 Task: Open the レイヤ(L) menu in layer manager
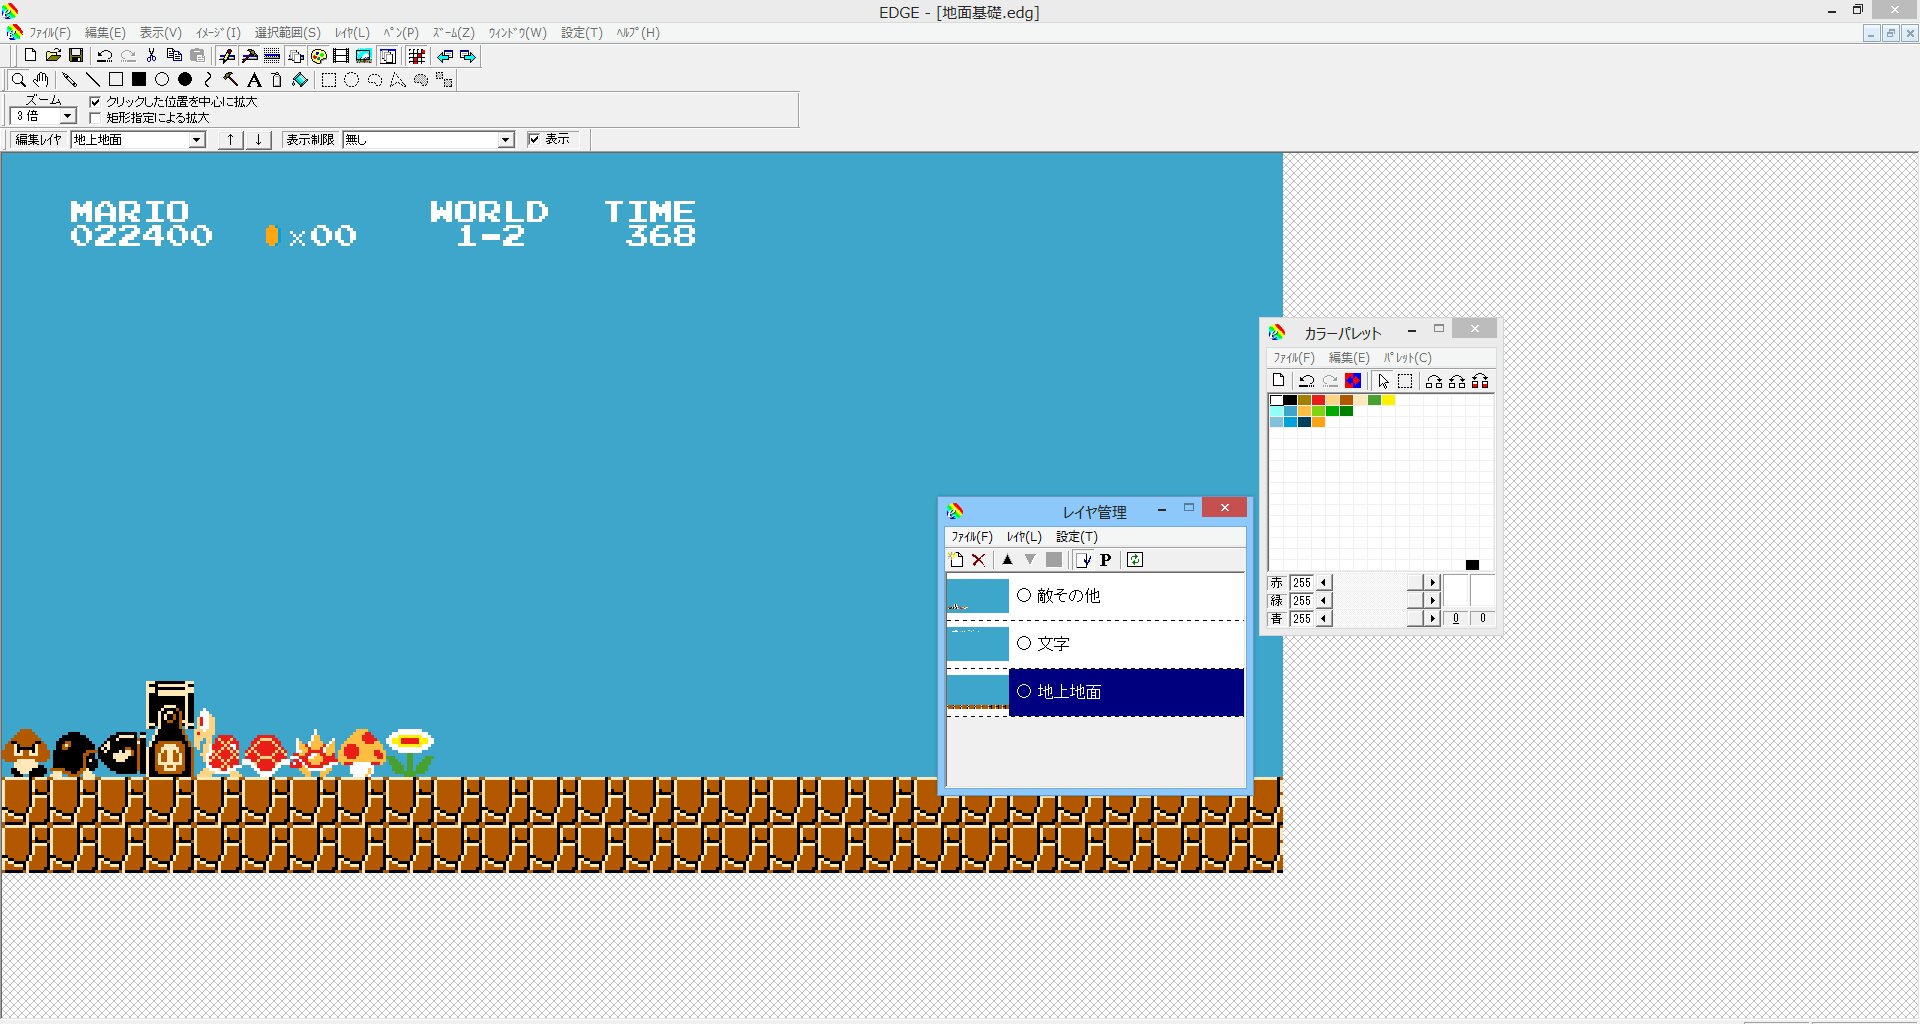pos(1024,537)
